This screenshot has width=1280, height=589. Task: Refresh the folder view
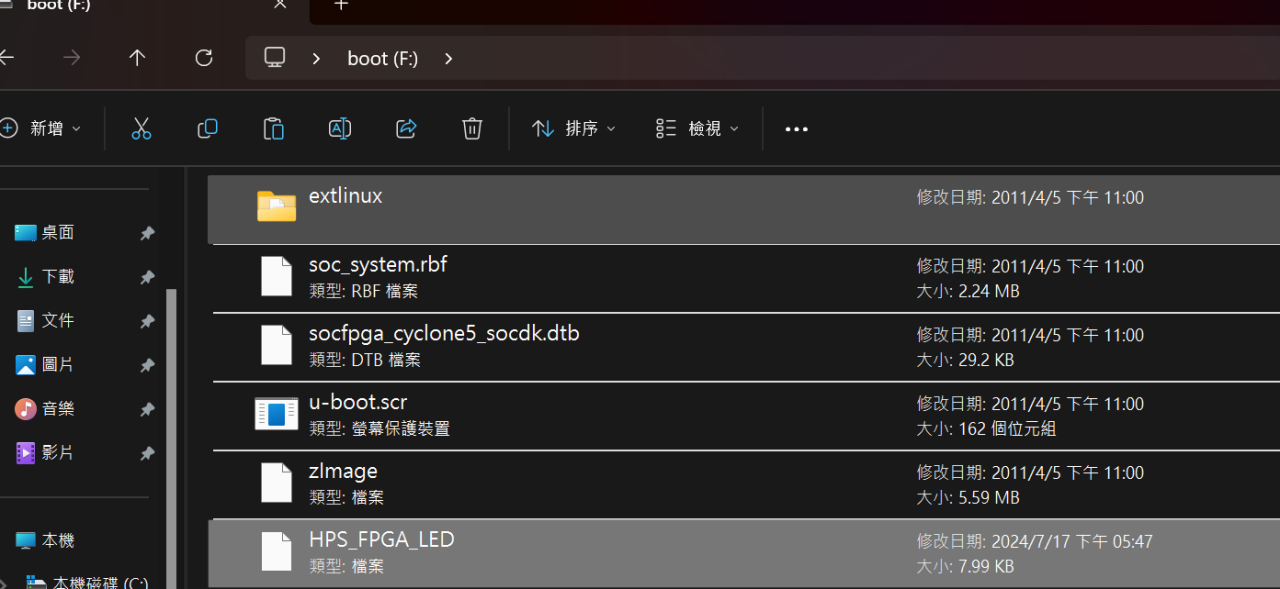[203, 57]
